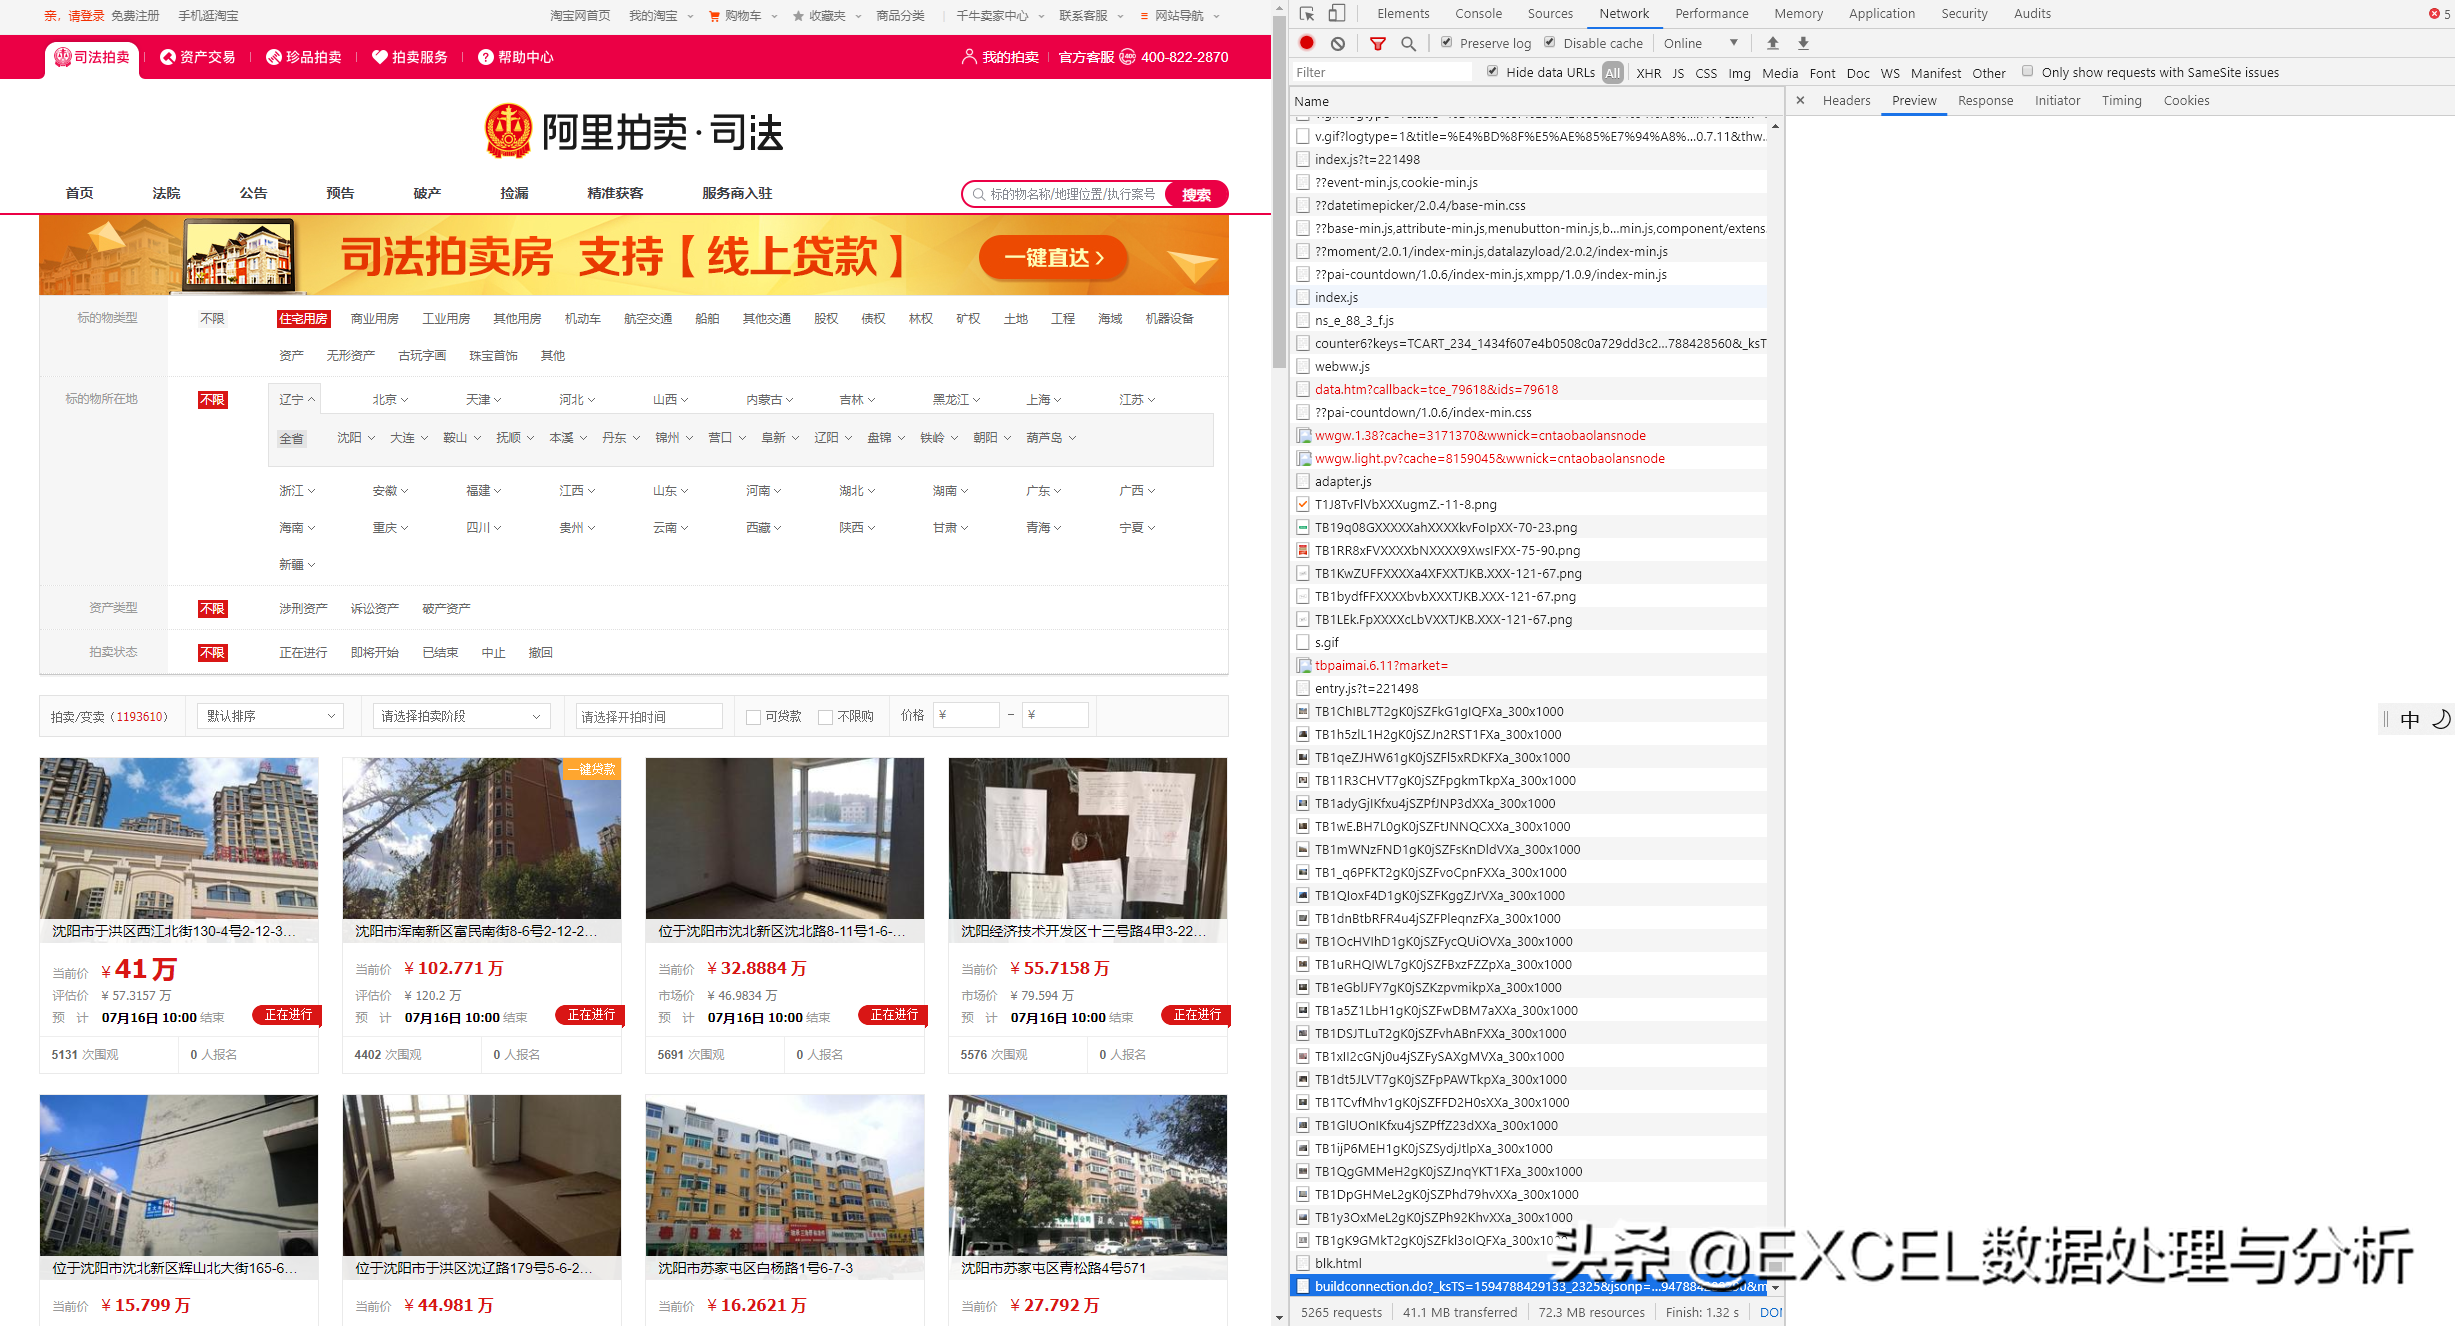Screen dimensions: 2455x1326
Task: Click 珍品拍卖 icon in red bar
Action: 274,57
